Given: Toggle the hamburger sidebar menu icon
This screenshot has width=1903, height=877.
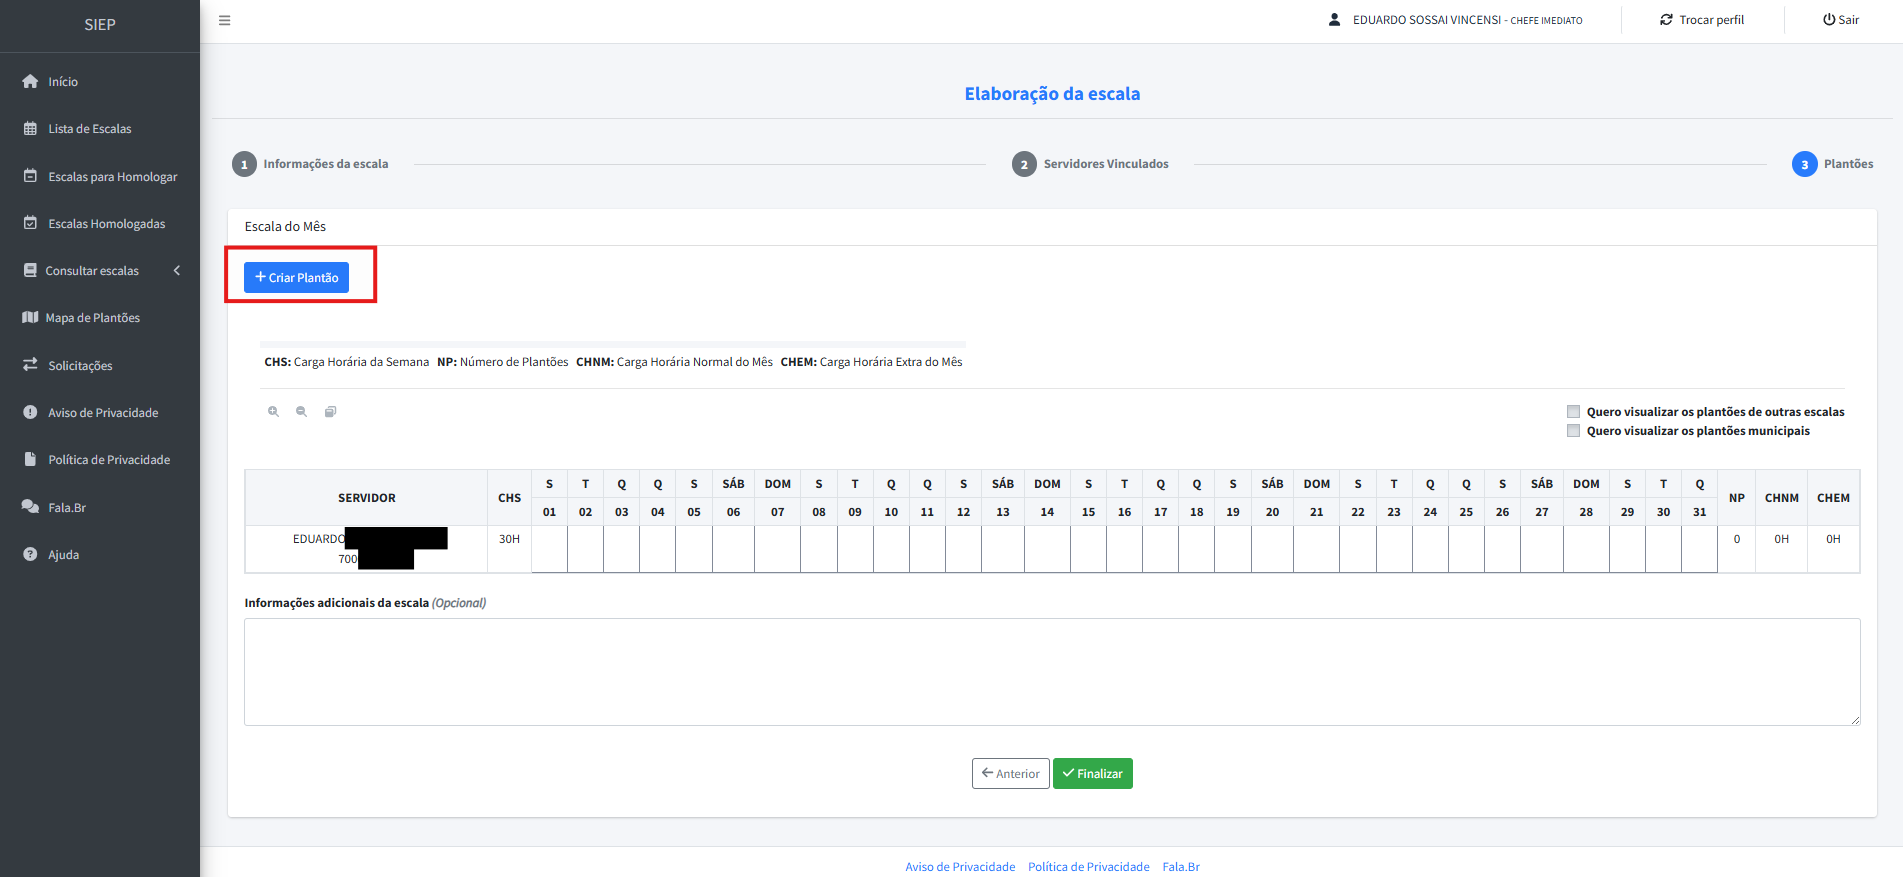Looking at the screenshot, I should [x=225, y=20].
